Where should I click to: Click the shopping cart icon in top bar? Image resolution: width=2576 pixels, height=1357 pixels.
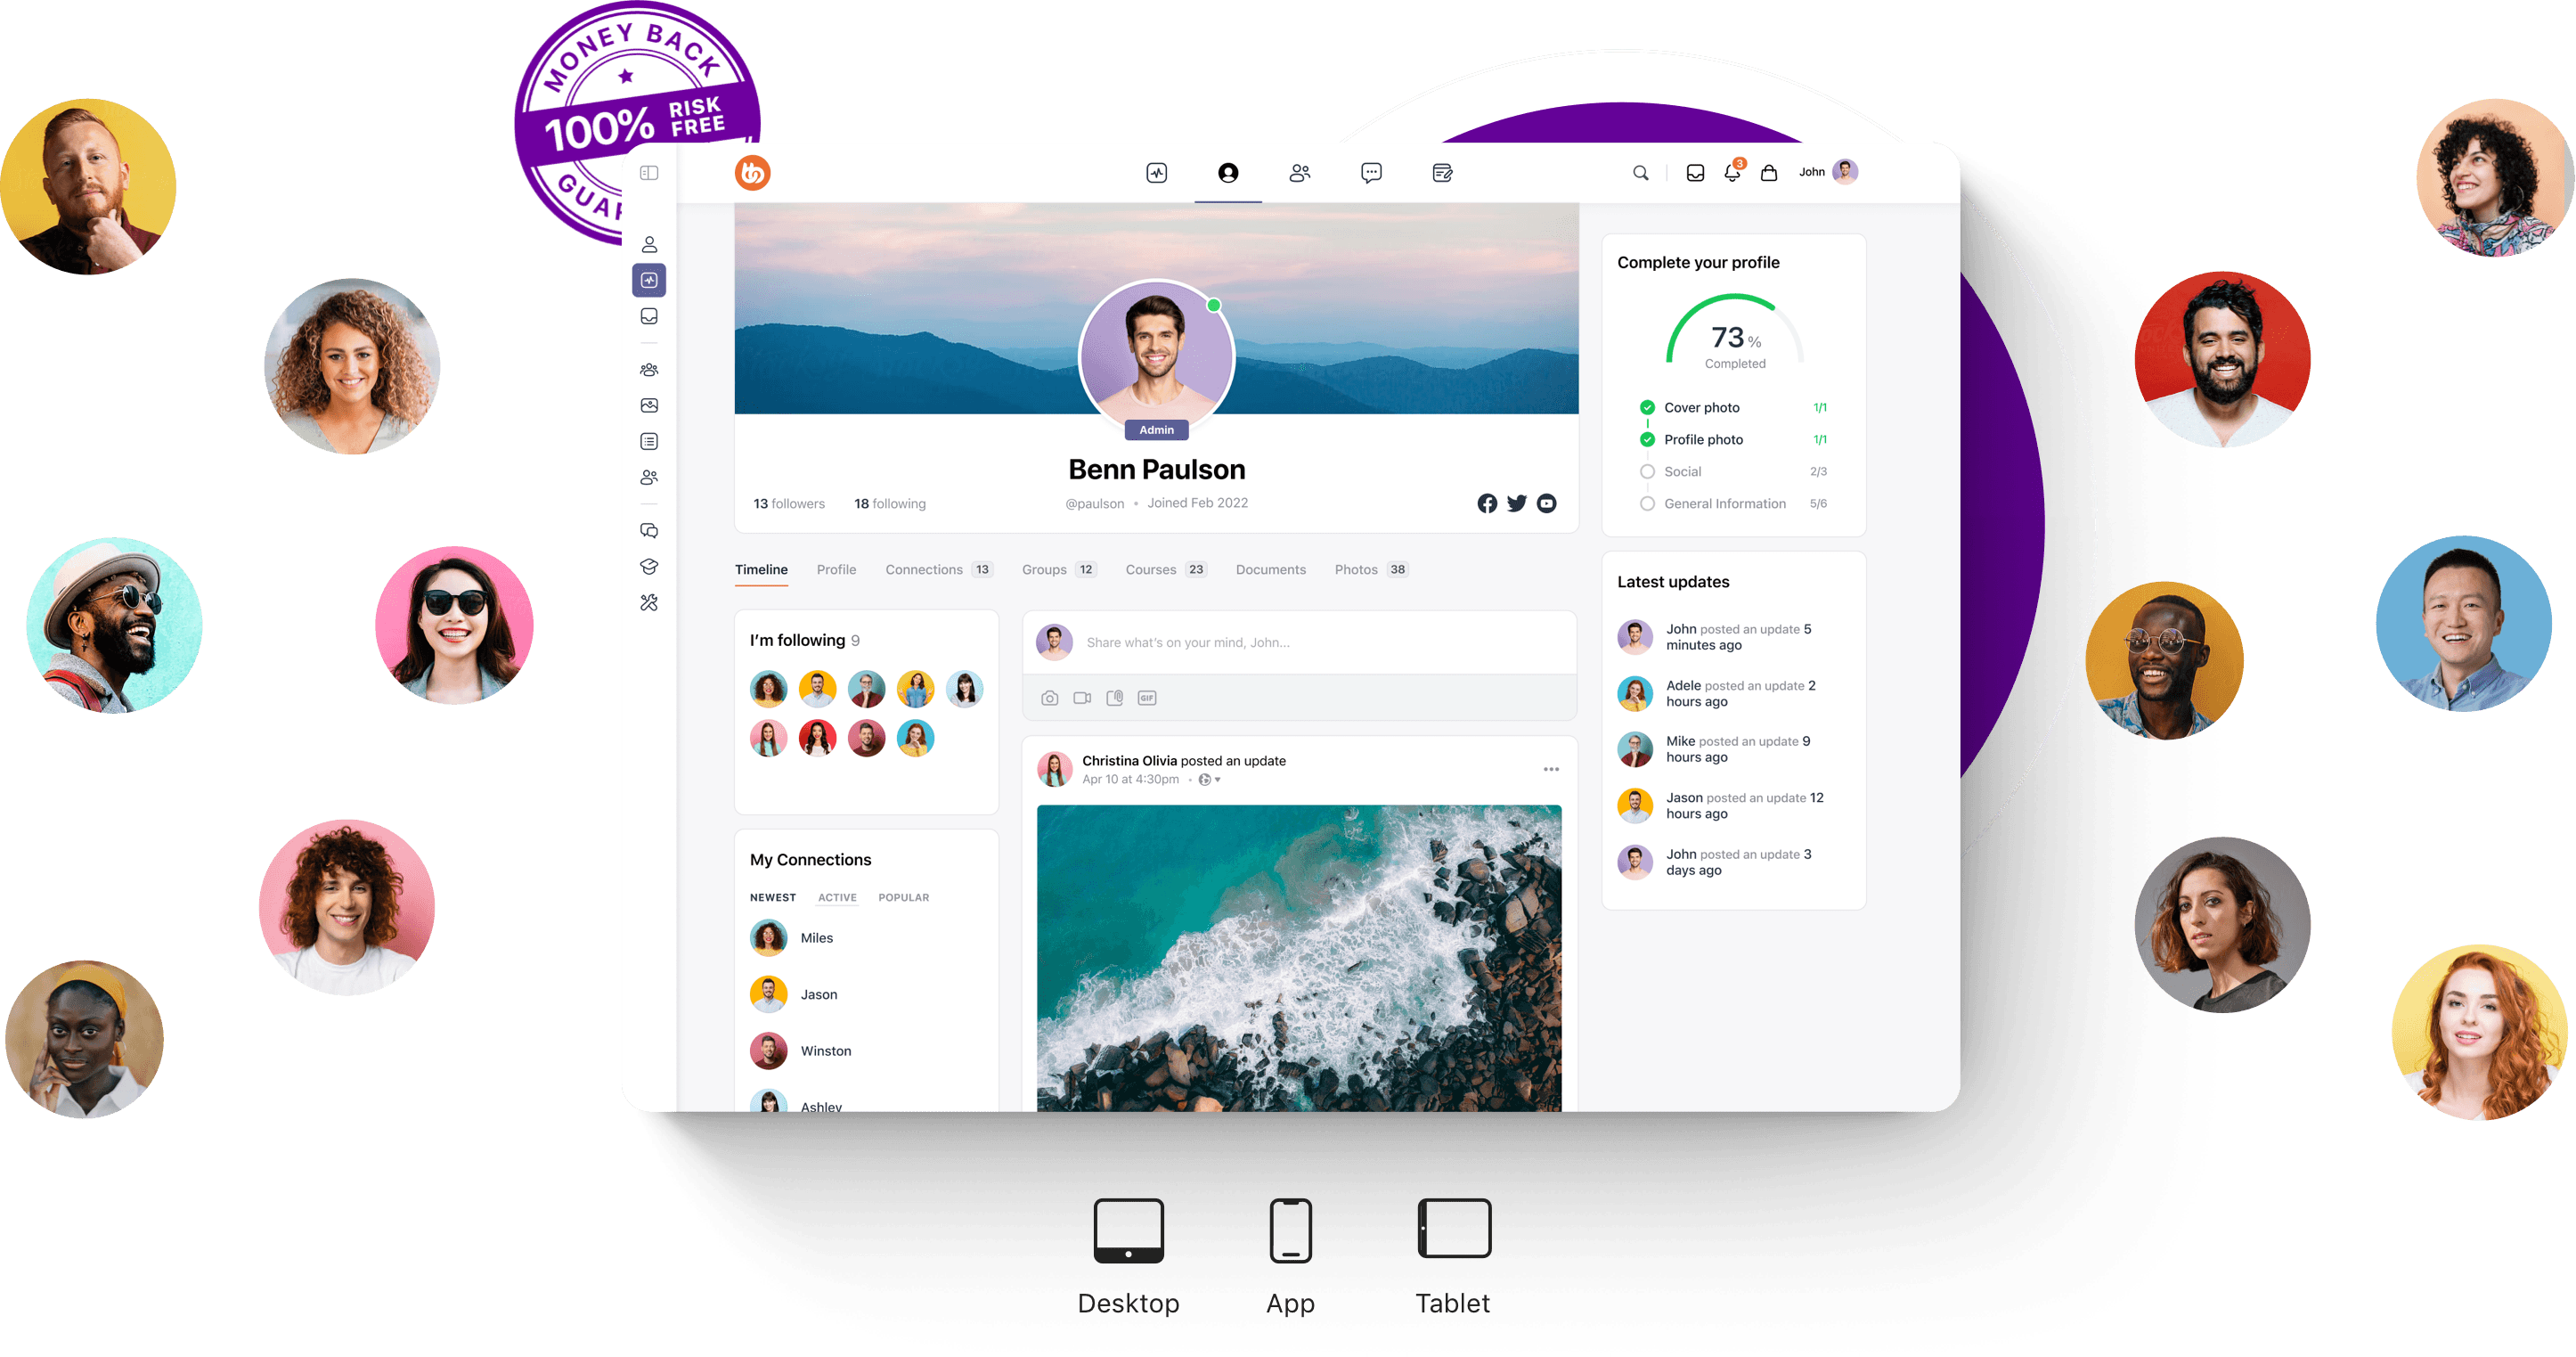(x=1766, y=170)
